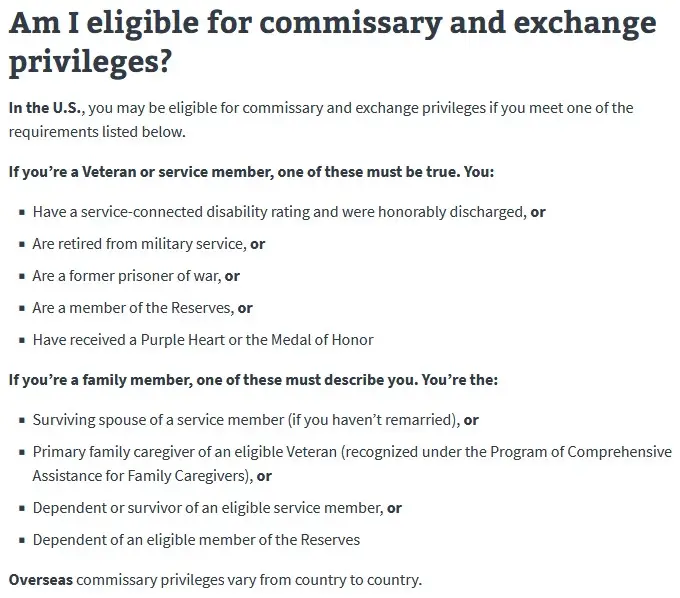Viewport: 680px width, 598px height.
Task: Click the "If you're a Veteran or service member" subheading
Action: [251, 172]
